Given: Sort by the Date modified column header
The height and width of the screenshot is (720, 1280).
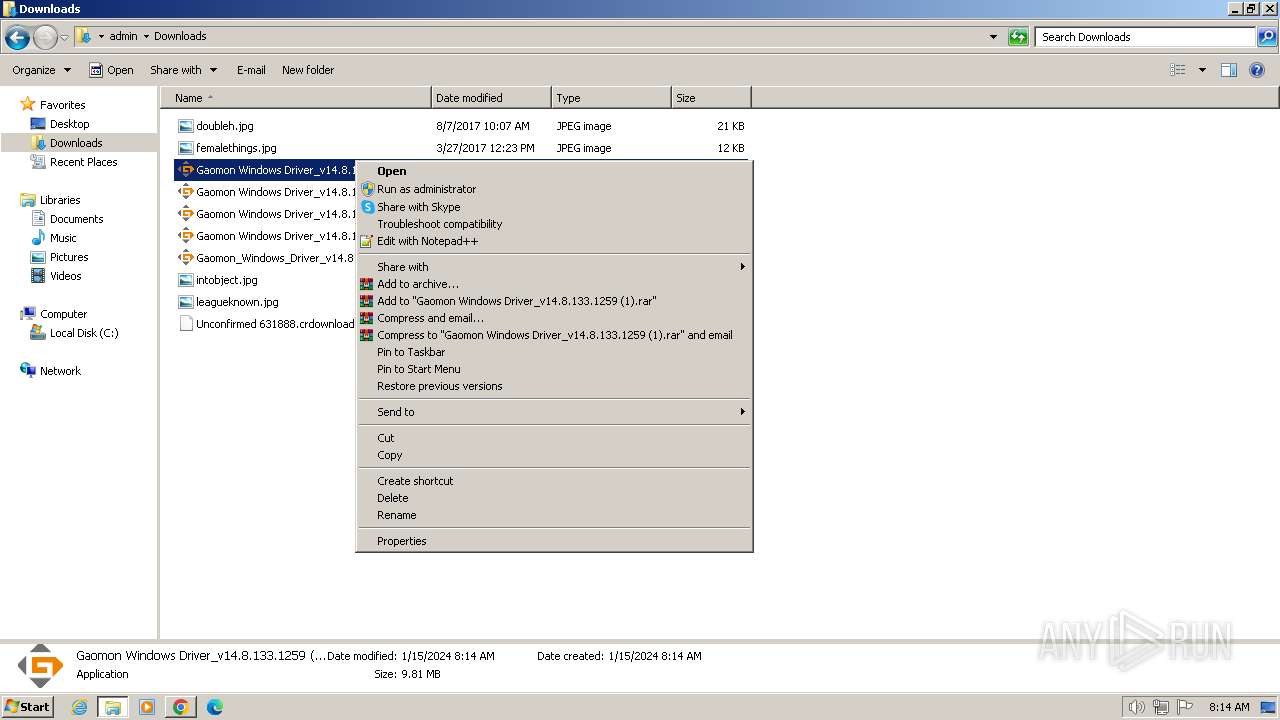Looking at the screenshot, I should pyautogui.click(x=491, y=98).
